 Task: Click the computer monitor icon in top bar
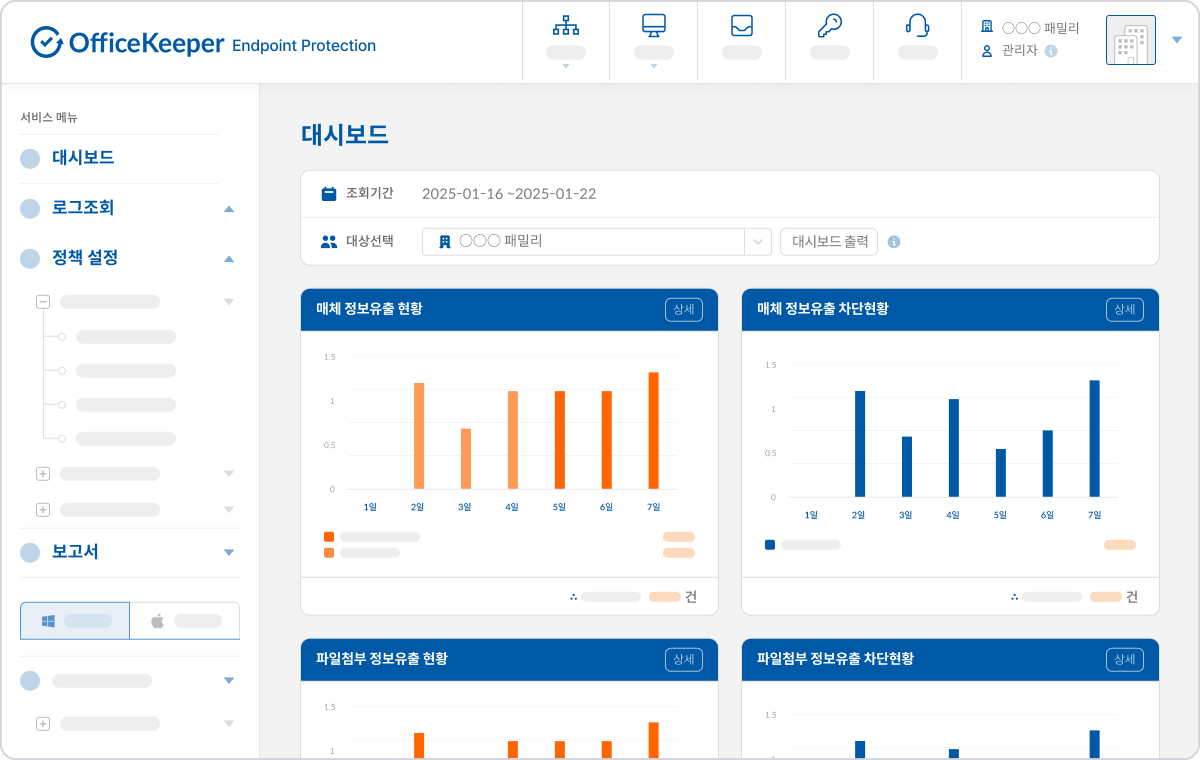click(x=654, y=27)
